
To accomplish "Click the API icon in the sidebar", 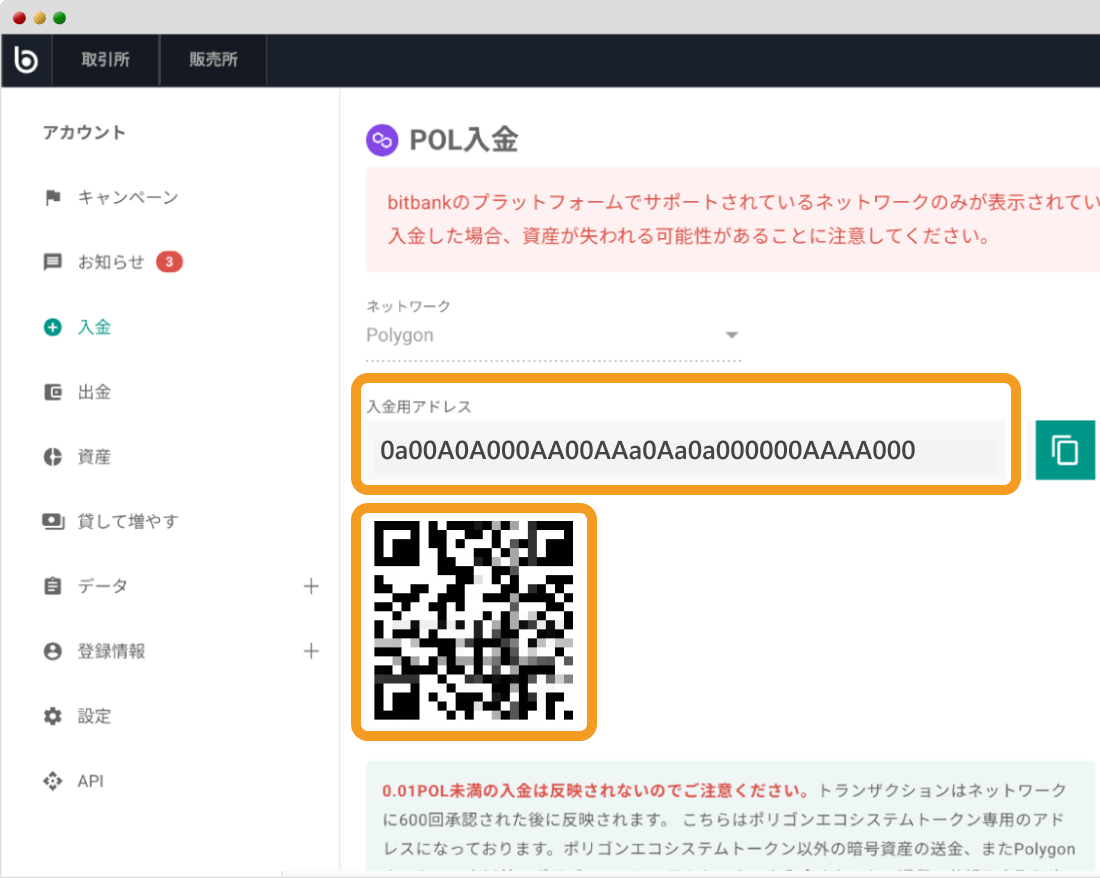I will [53, 781].
